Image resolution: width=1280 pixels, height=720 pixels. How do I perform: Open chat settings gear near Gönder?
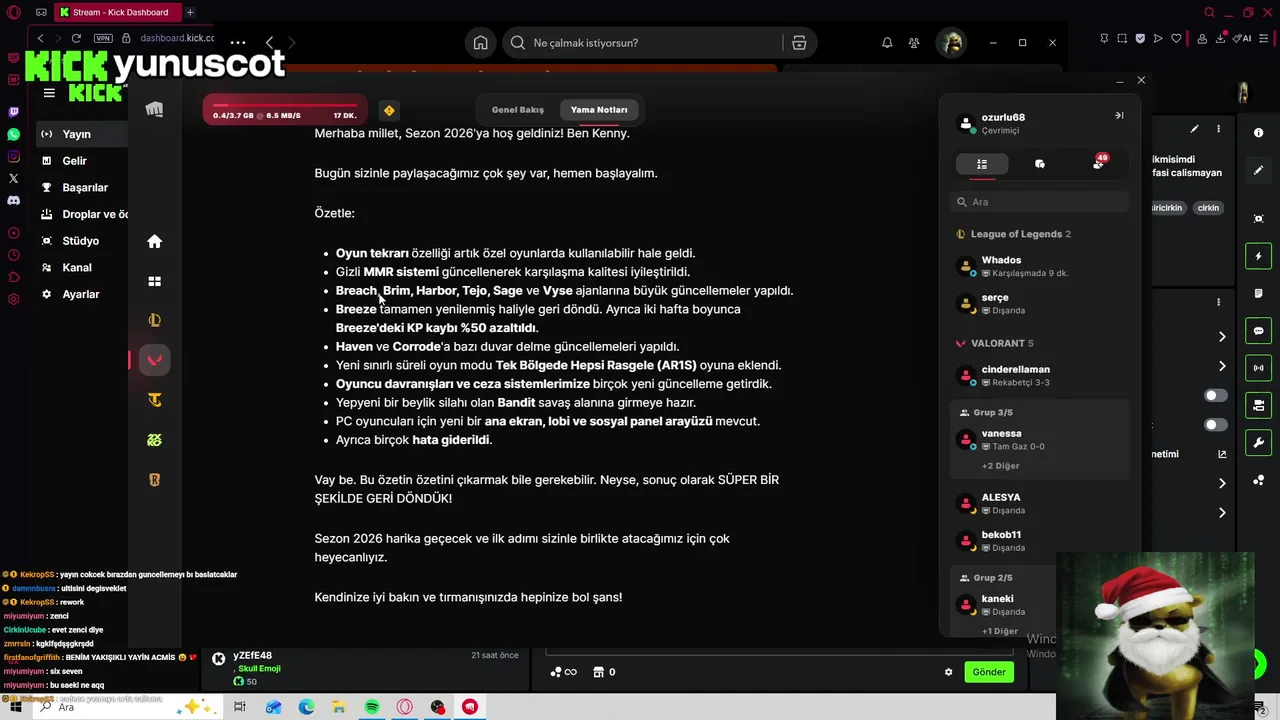point(948,672)
